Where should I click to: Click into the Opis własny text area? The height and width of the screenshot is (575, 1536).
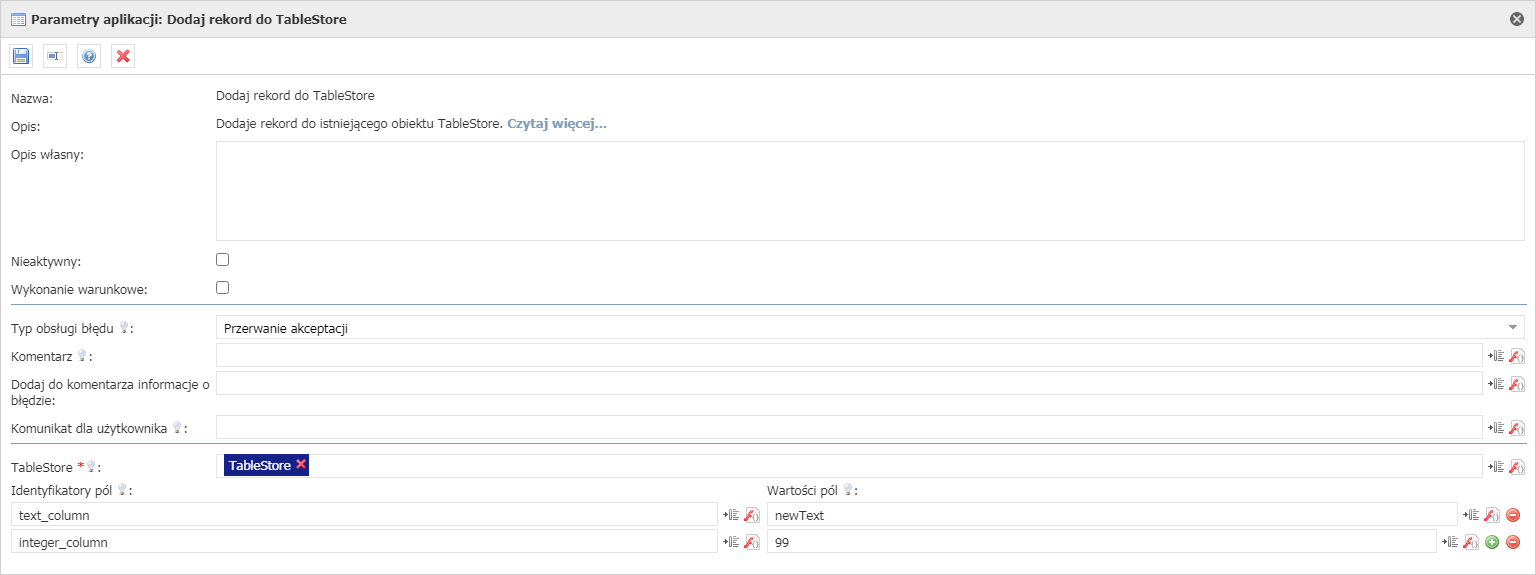[x=870, y=191]
